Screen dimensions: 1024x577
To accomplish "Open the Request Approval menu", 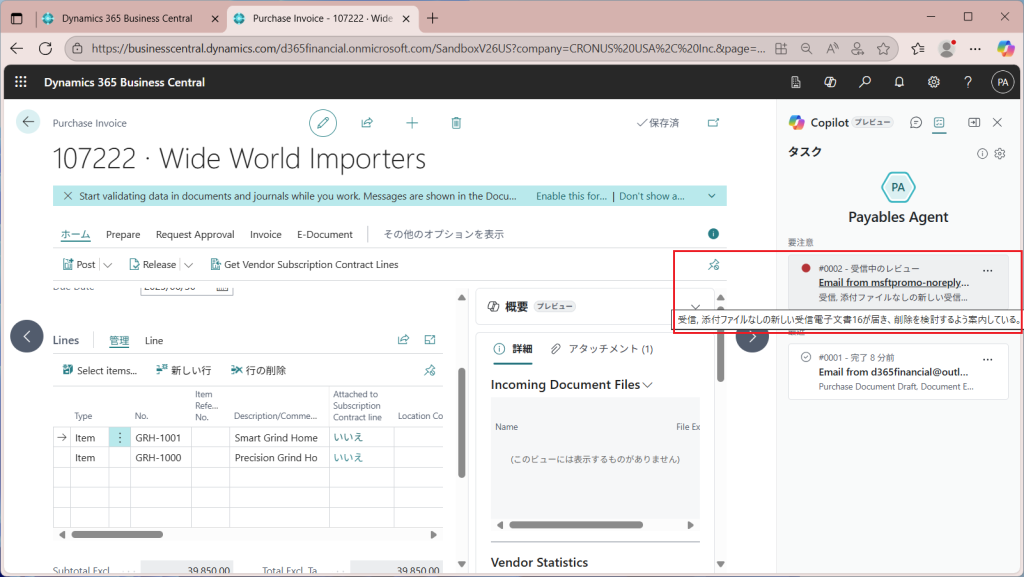I will coord(195,234).
